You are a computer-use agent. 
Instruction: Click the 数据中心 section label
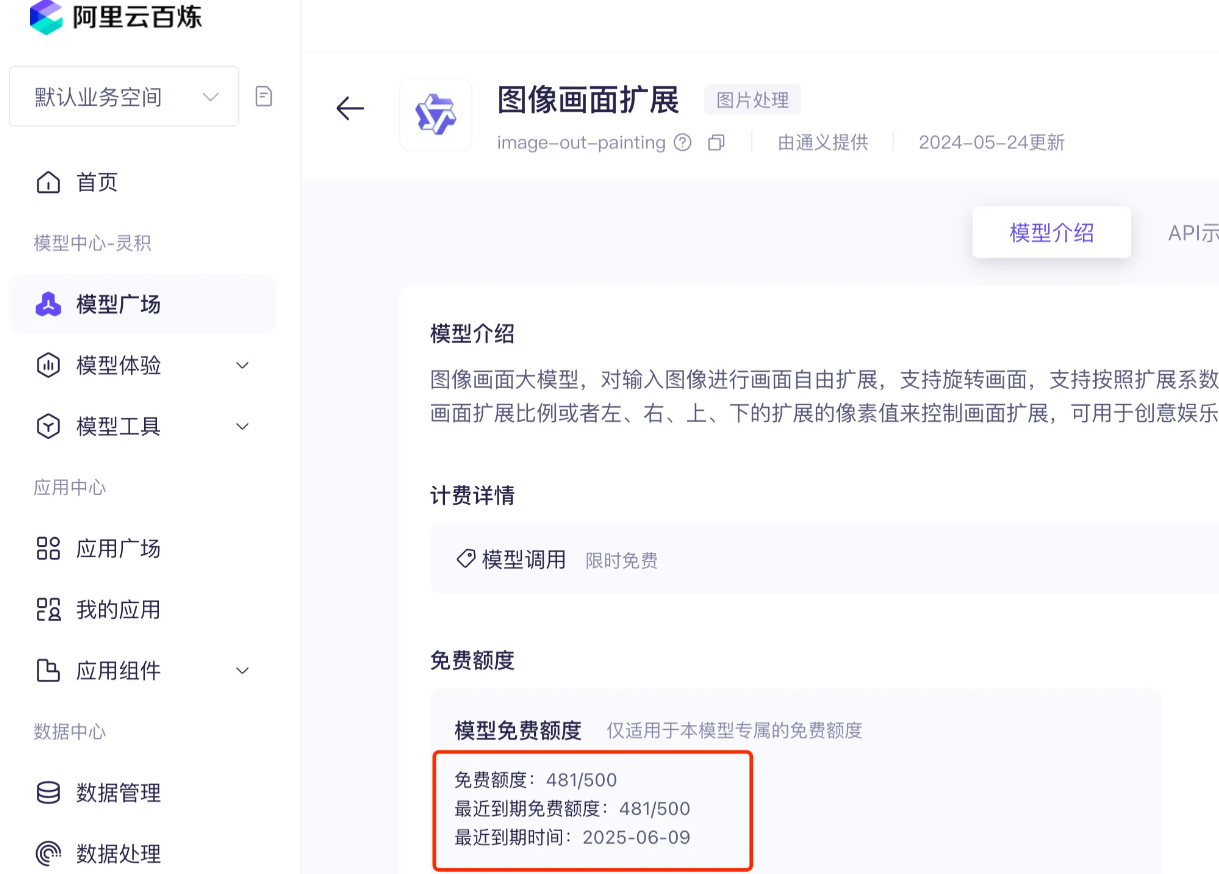tap(70, 731)
